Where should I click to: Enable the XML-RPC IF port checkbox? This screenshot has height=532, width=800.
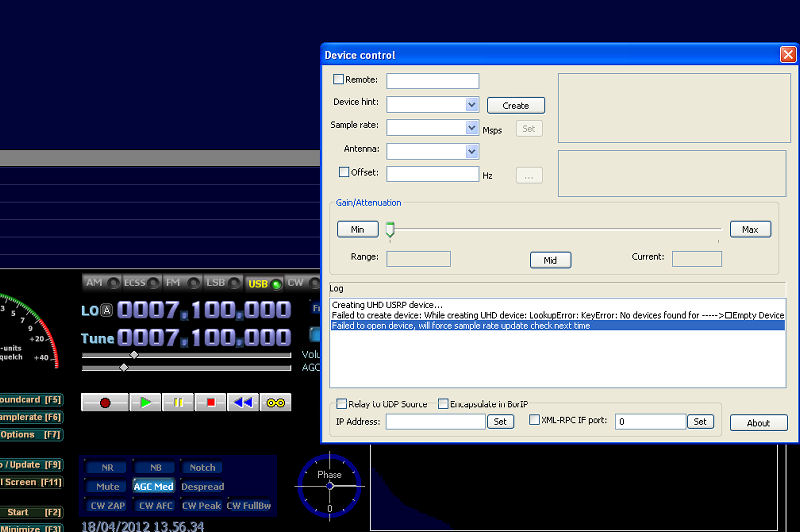[x=534, y=419]
